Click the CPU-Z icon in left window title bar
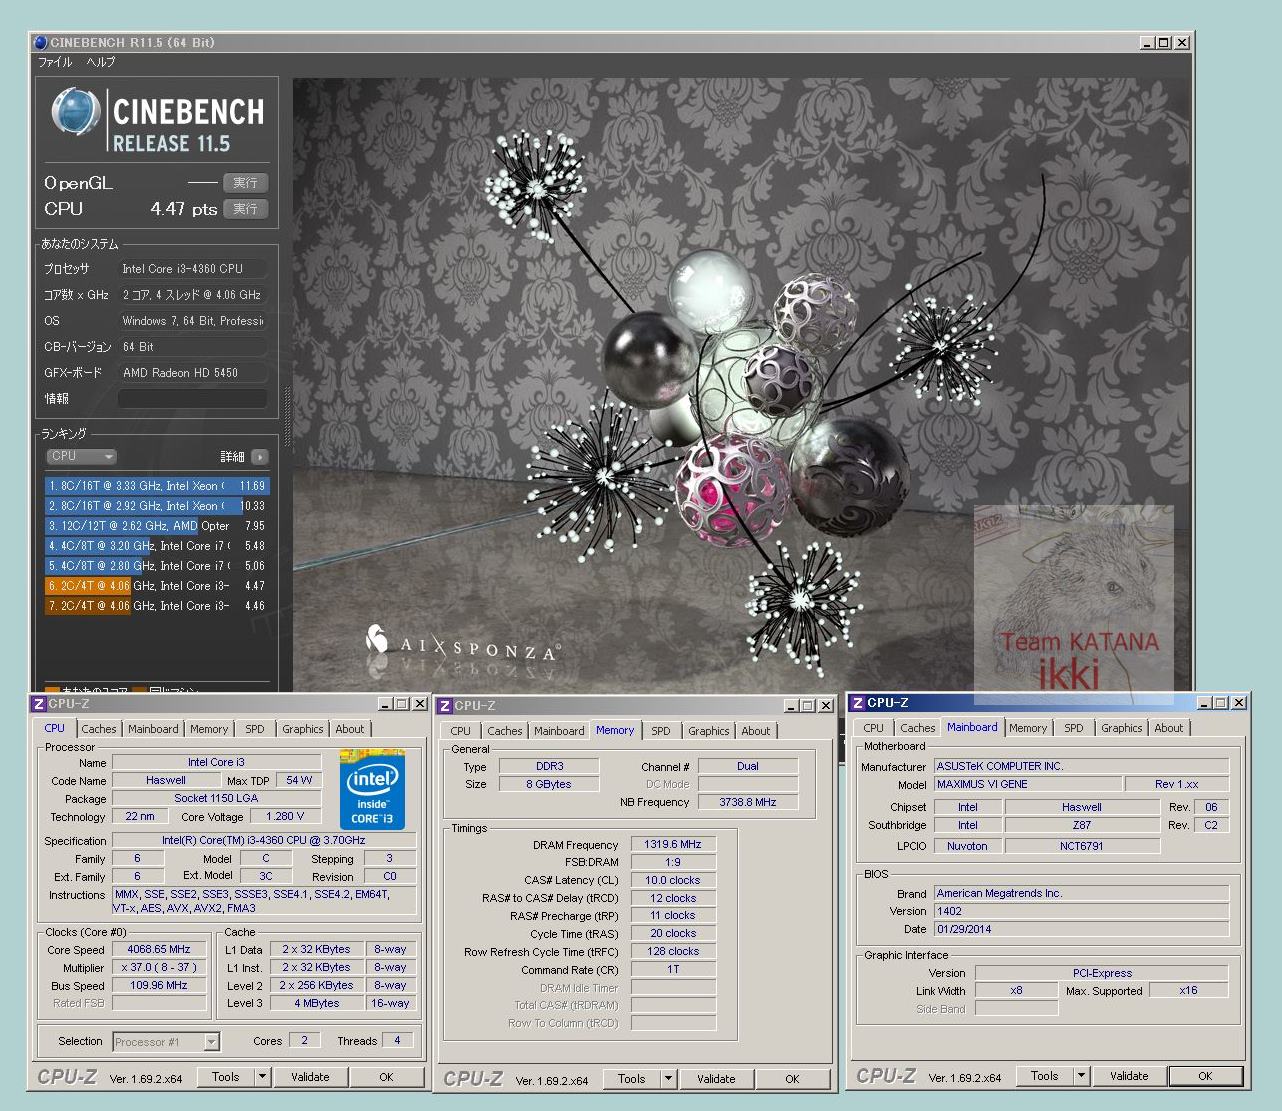Screen dimensions: 1282x1111 click(39, 704)
